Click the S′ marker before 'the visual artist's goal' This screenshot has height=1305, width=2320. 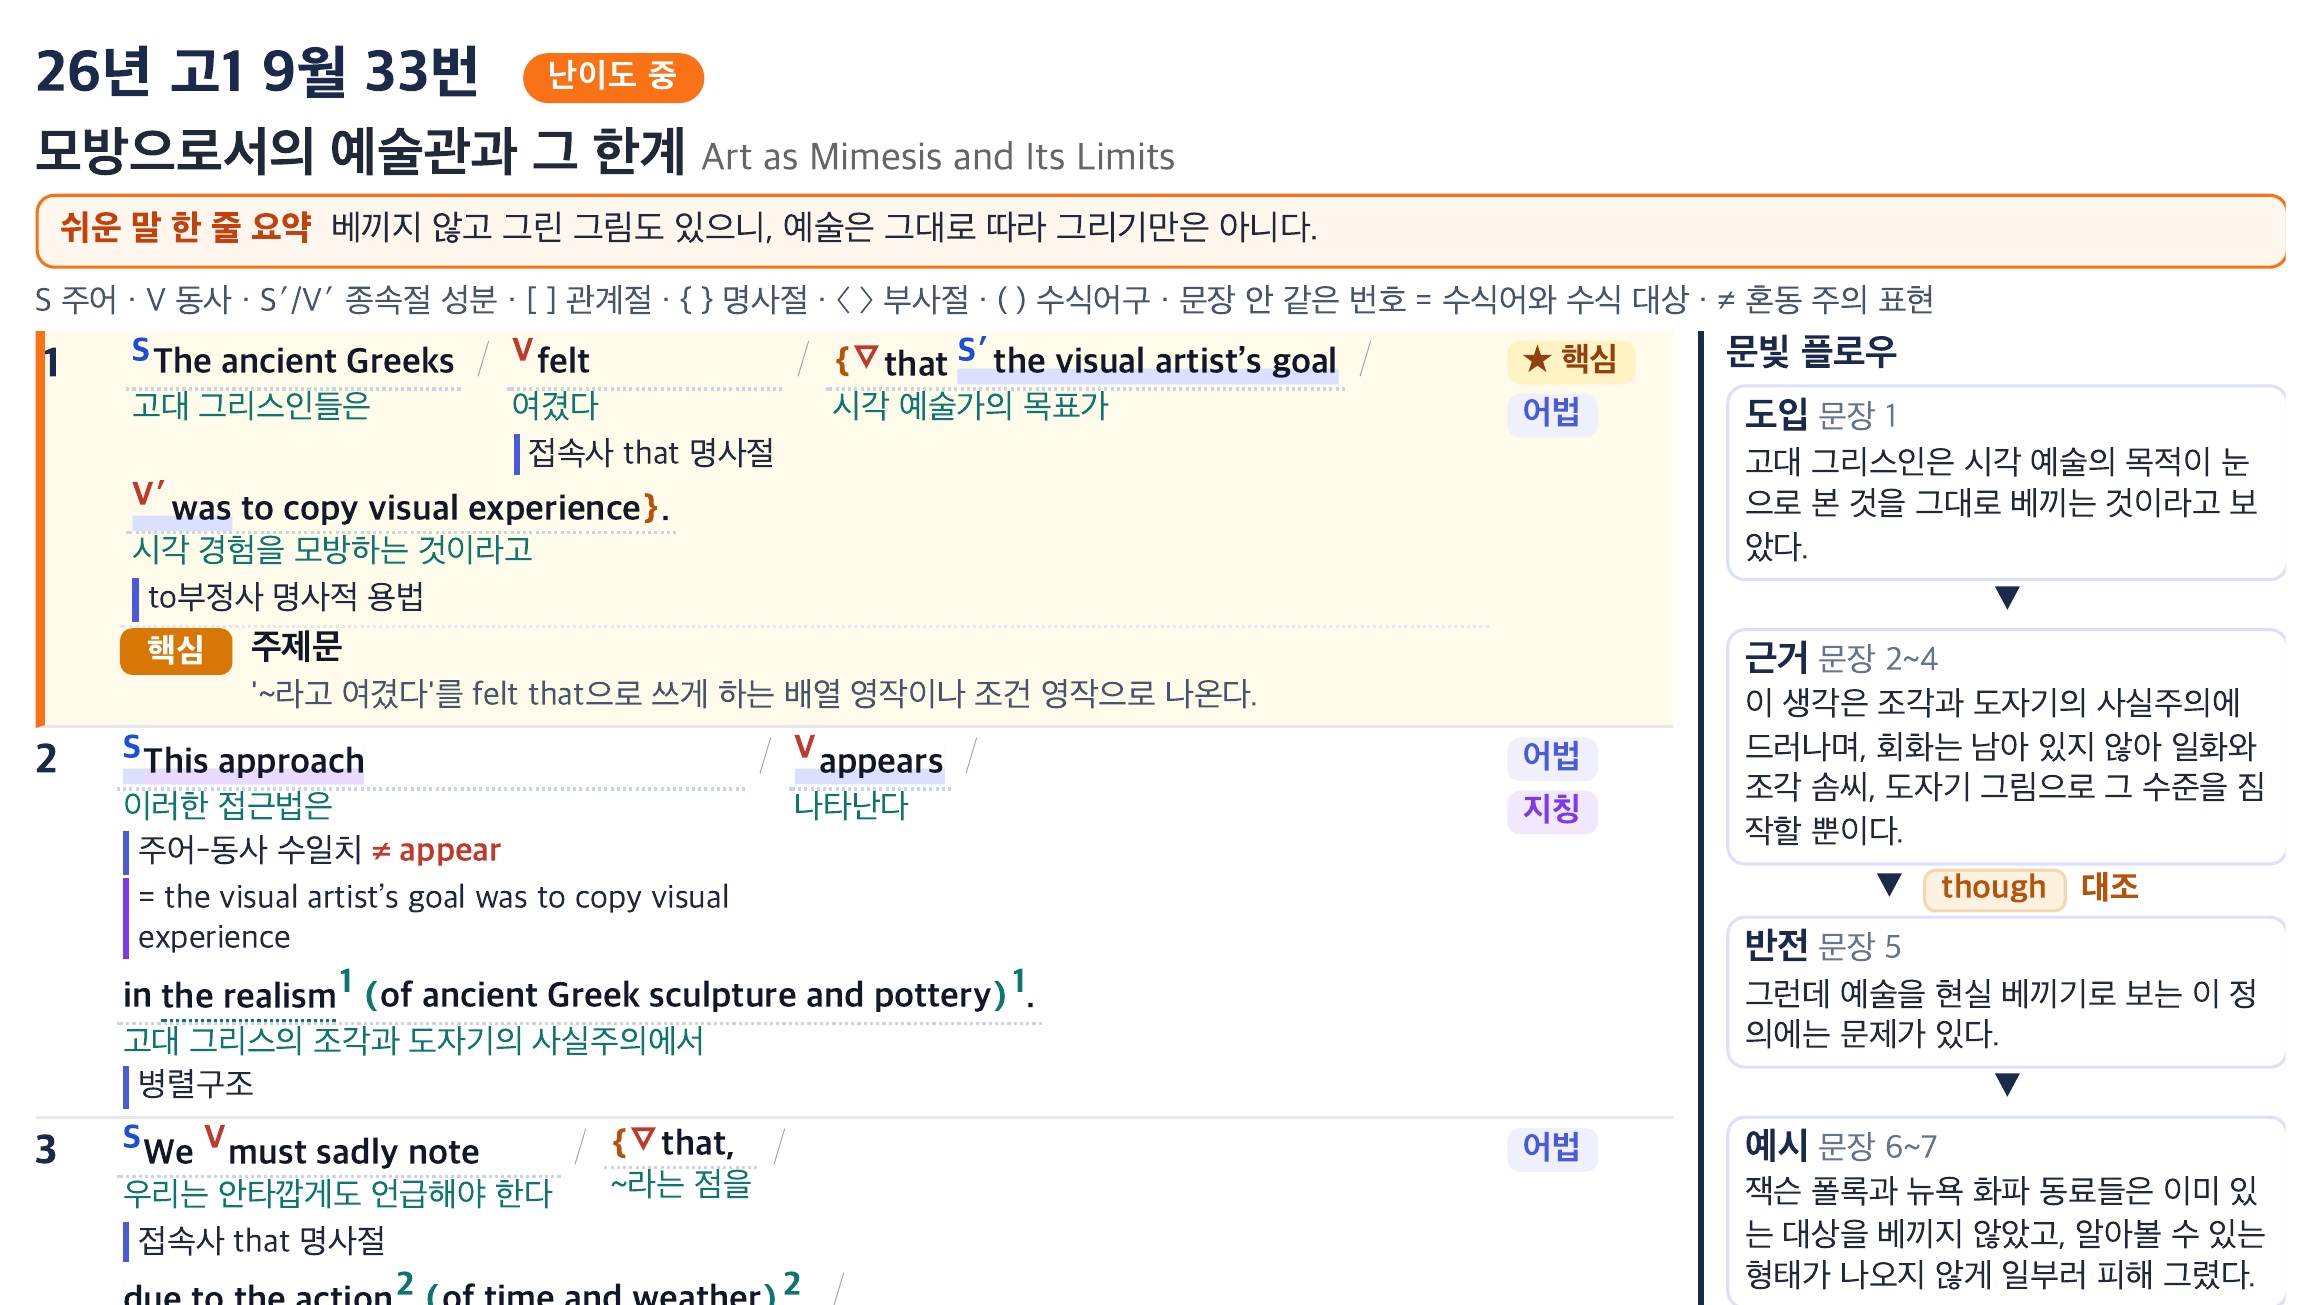pyautogui.click(x=972, y=350)
